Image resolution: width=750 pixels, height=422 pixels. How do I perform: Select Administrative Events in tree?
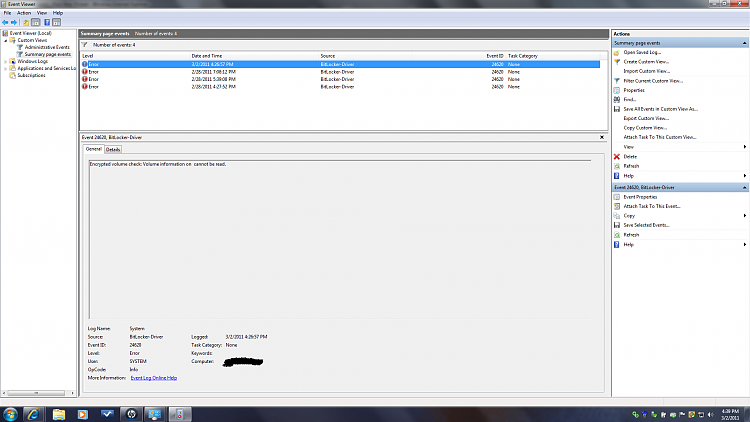[47, 47]
